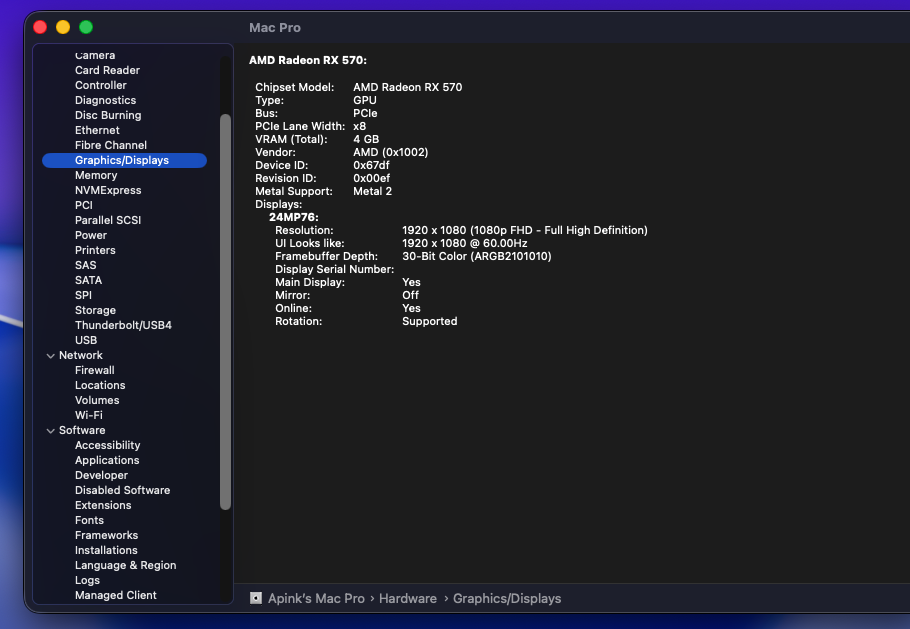Click the VRAM value 4 GB
Viewport: 910px width, 629px height.
click(x=366, y=139)
